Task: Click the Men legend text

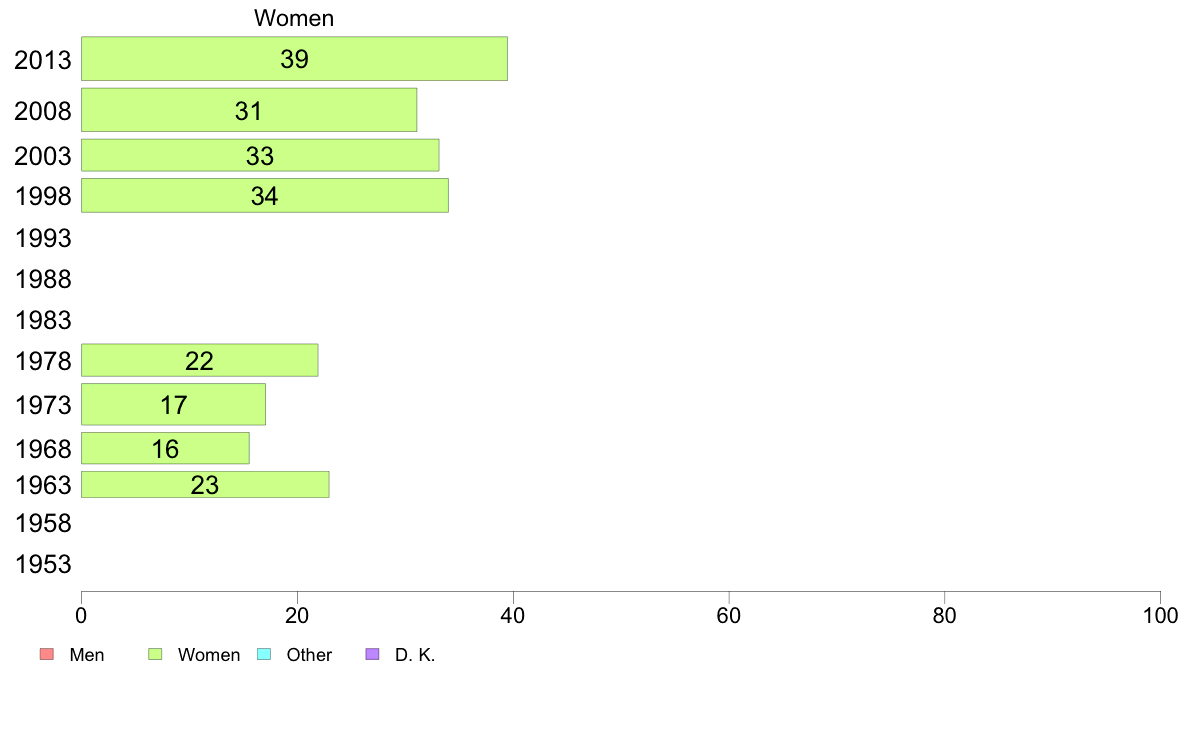Action: 86,655
